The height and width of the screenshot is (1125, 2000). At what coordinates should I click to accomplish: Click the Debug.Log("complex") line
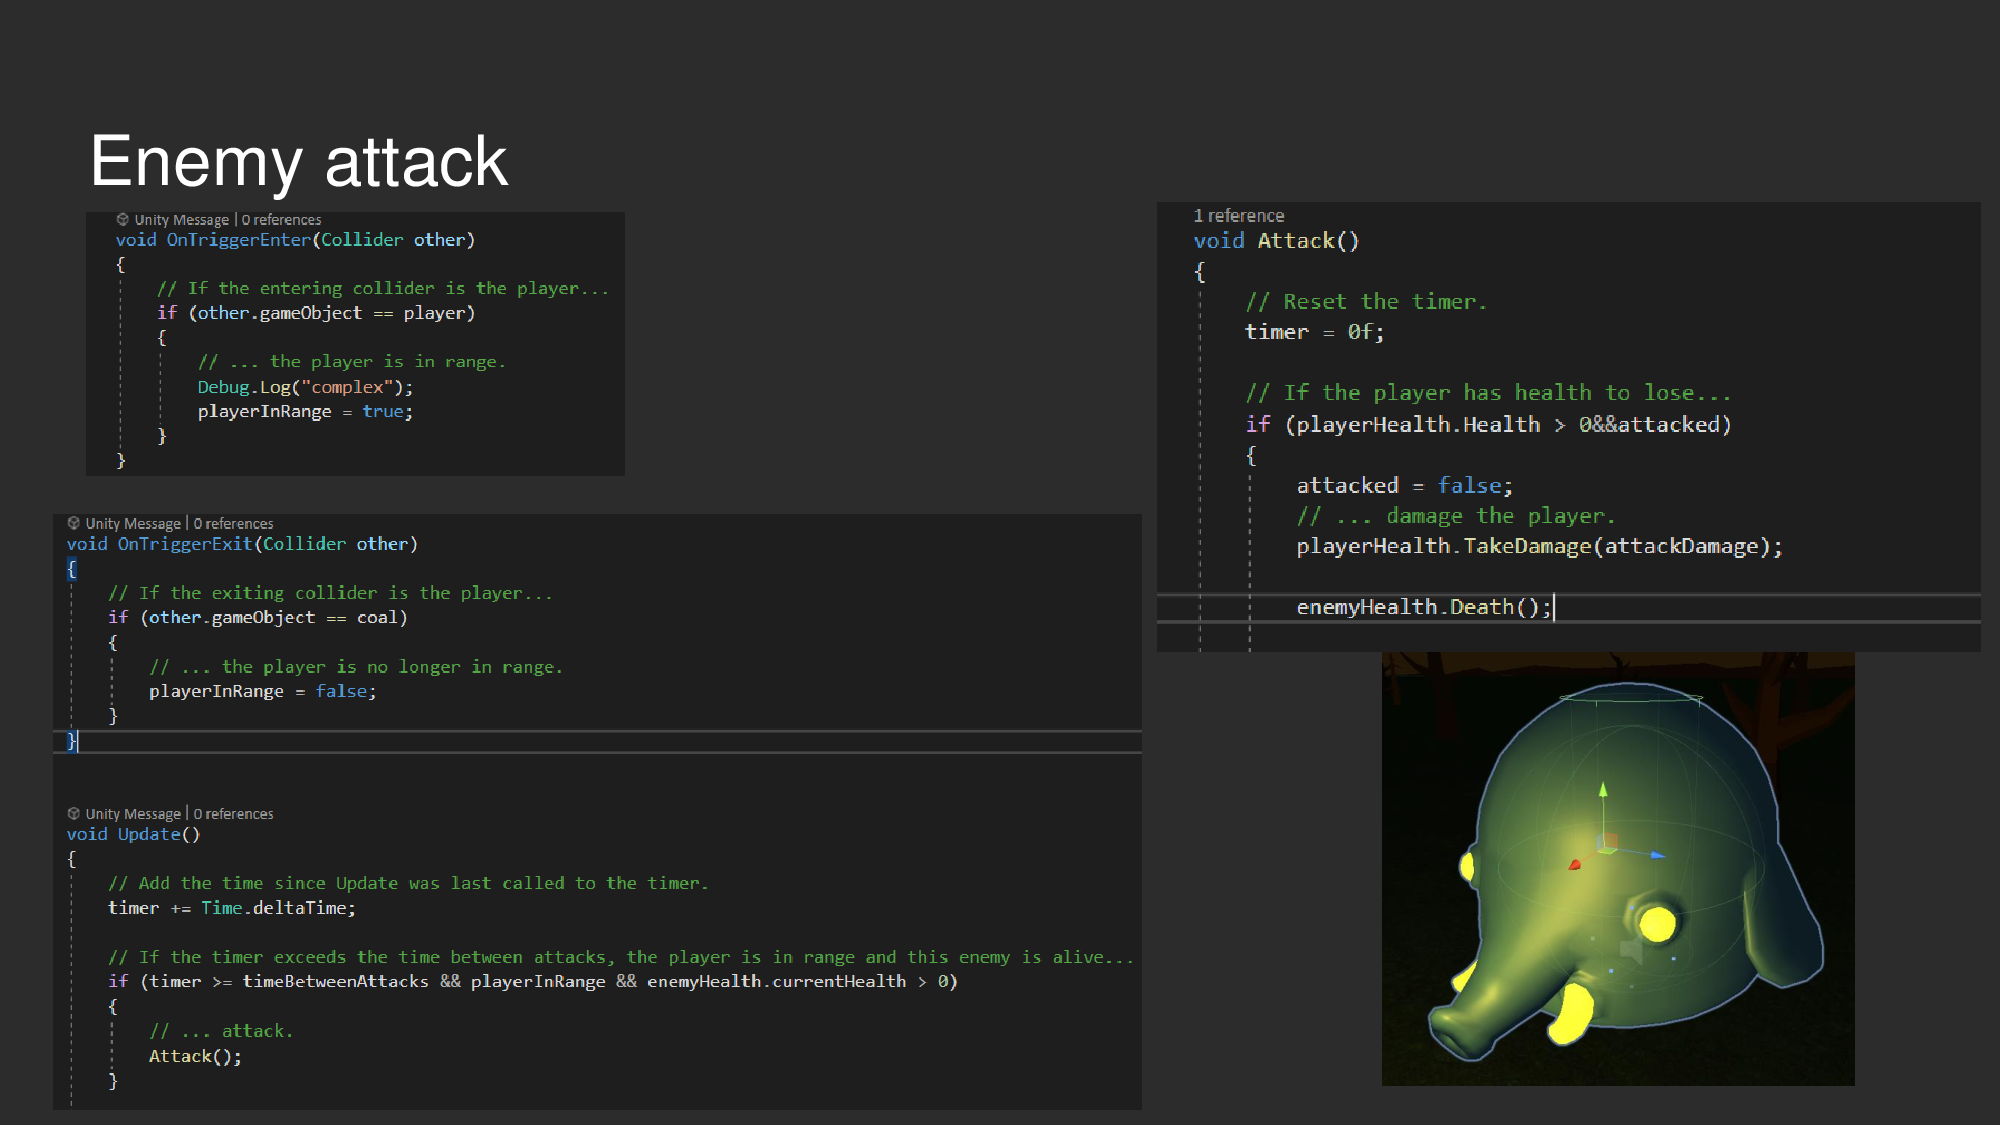point(305,386)
